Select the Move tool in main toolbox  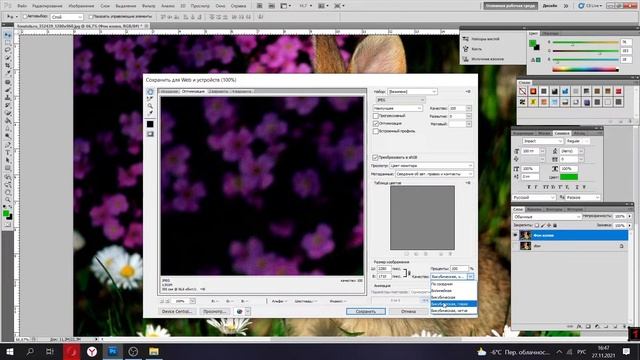tap(7, 36)
